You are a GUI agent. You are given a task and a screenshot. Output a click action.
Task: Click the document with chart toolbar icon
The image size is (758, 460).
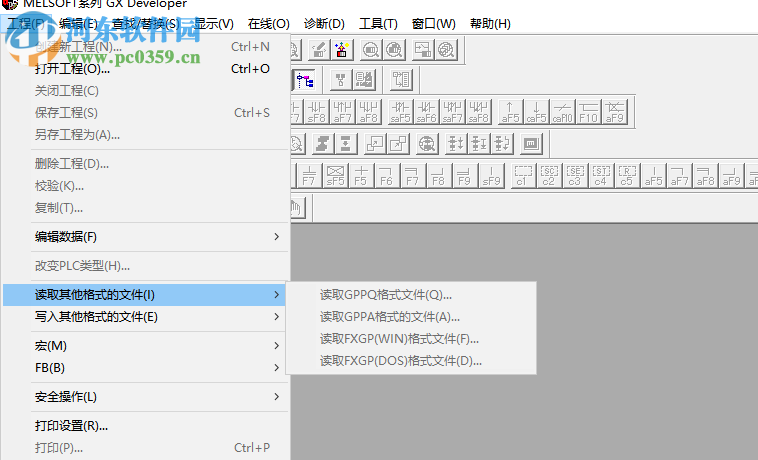pyautogui.click(x=364, y=80)
